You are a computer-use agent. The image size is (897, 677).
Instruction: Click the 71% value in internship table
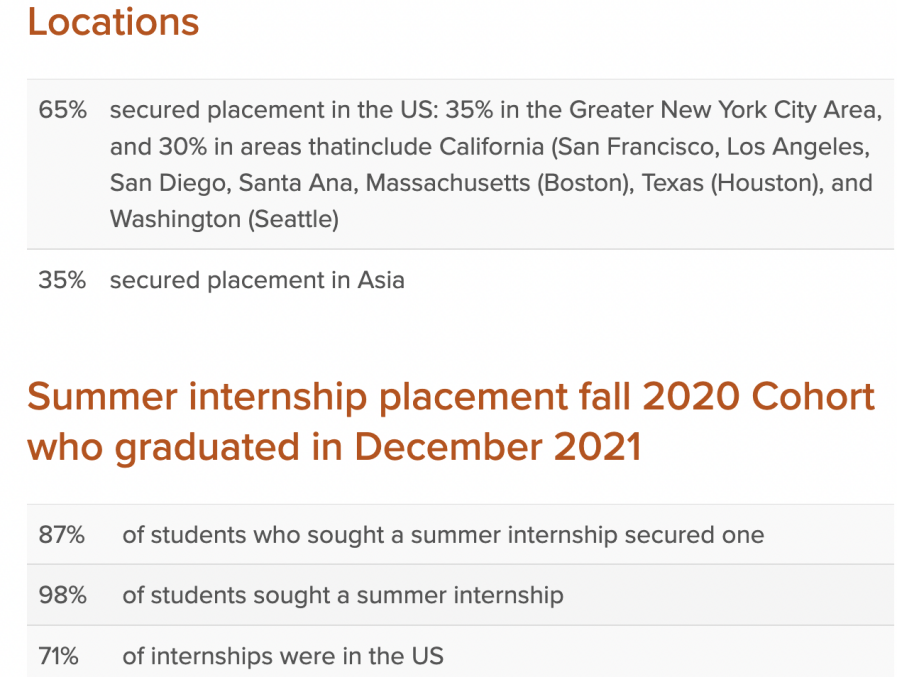coord(58,657)
